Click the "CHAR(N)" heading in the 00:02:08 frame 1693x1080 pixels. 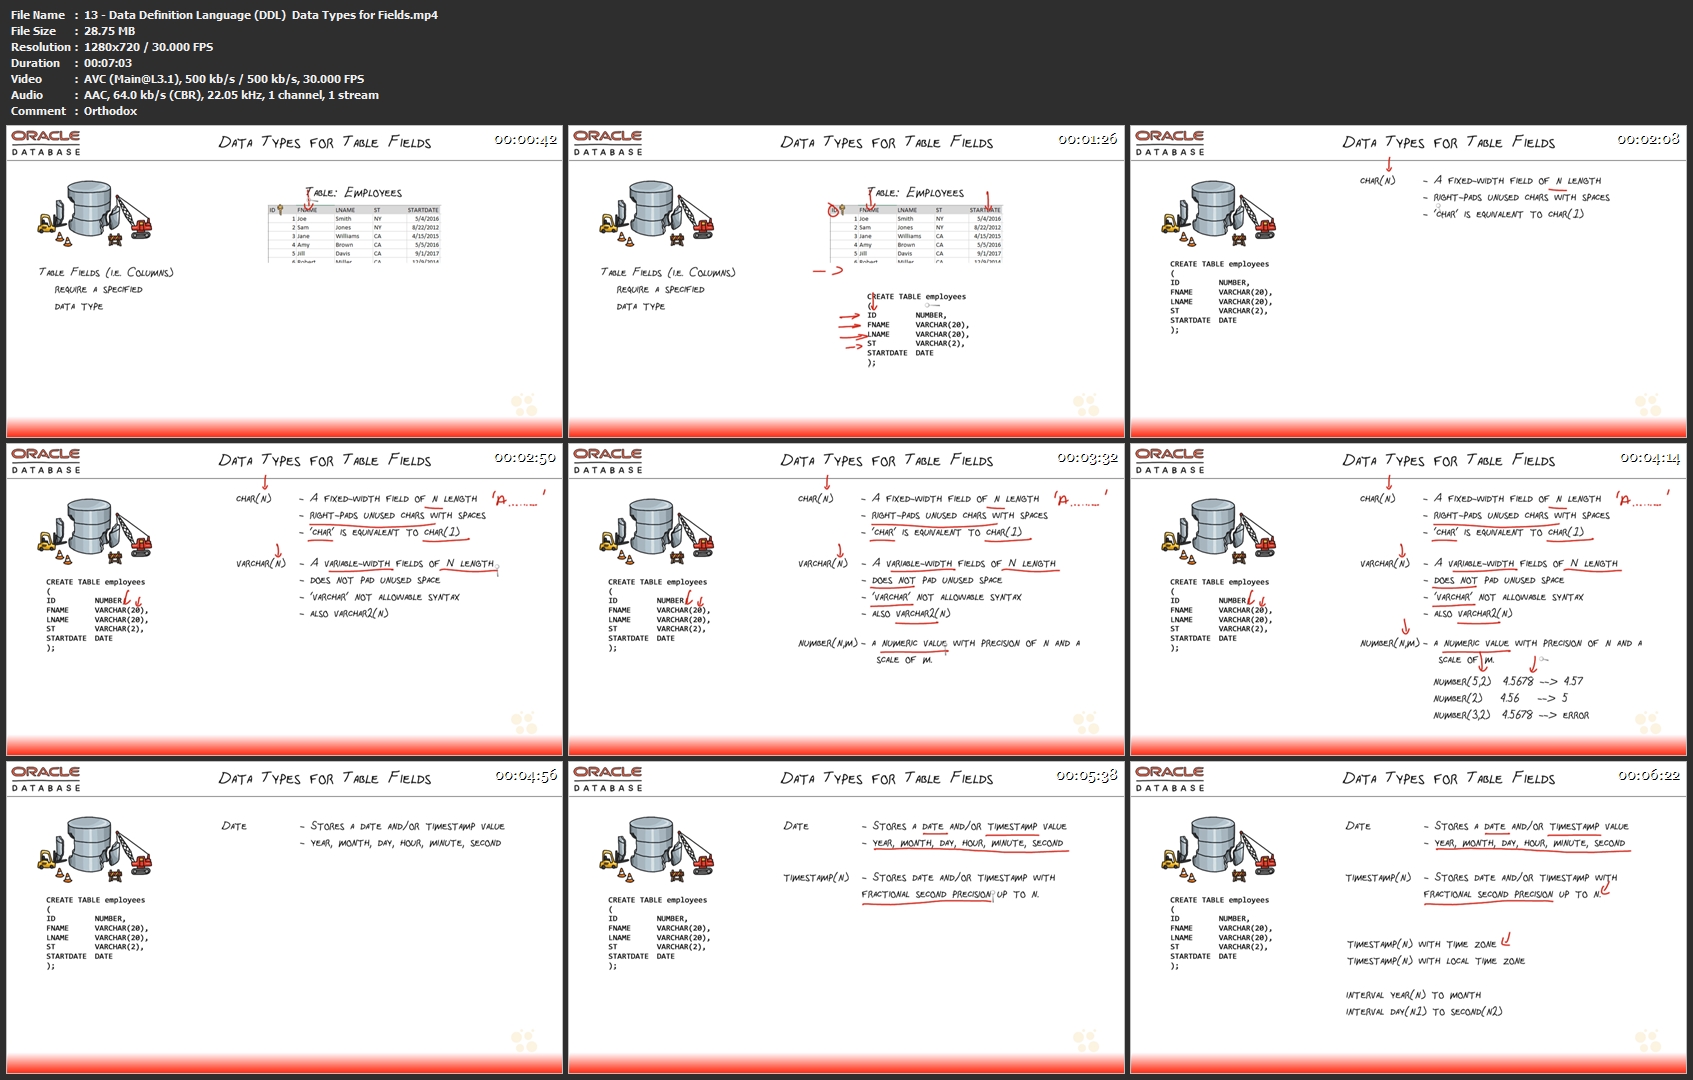coord(1377,181)
